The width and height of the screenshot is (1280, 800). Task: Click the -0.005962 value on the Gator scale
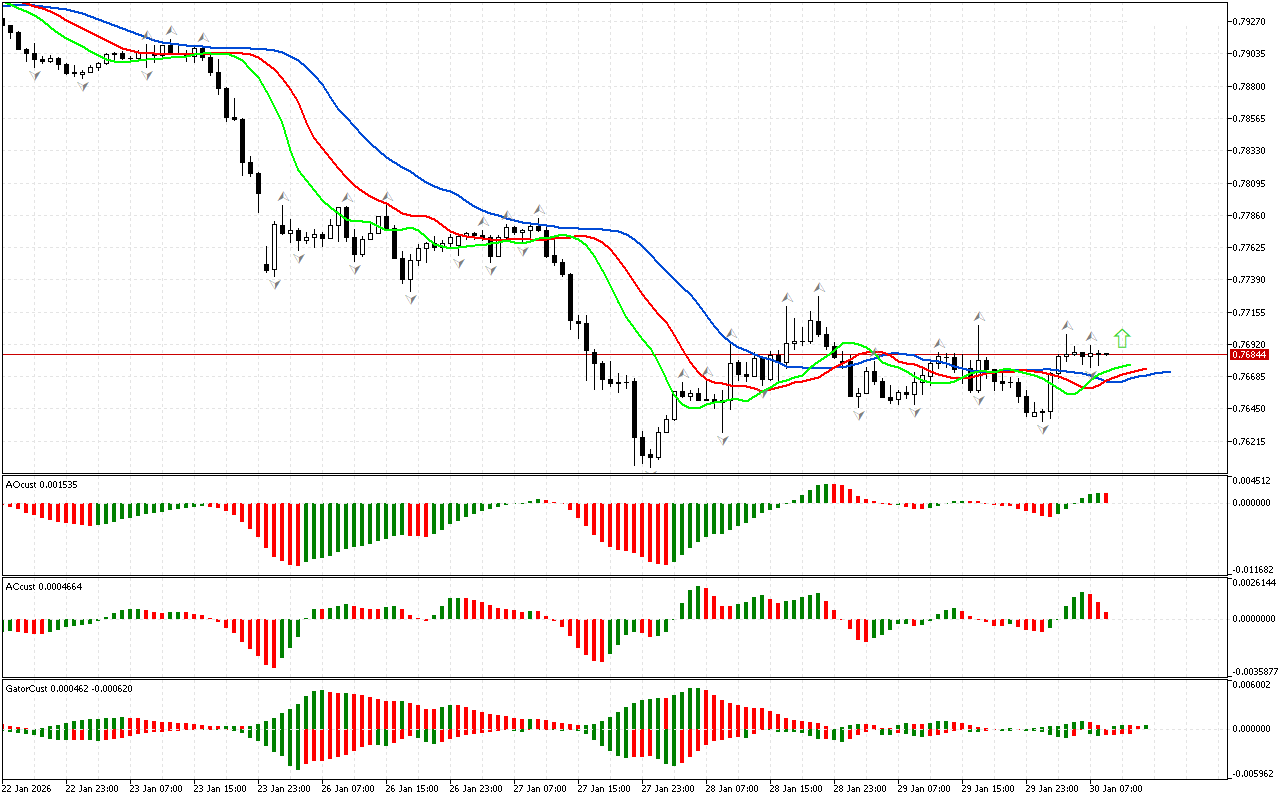coord(1254,773)
